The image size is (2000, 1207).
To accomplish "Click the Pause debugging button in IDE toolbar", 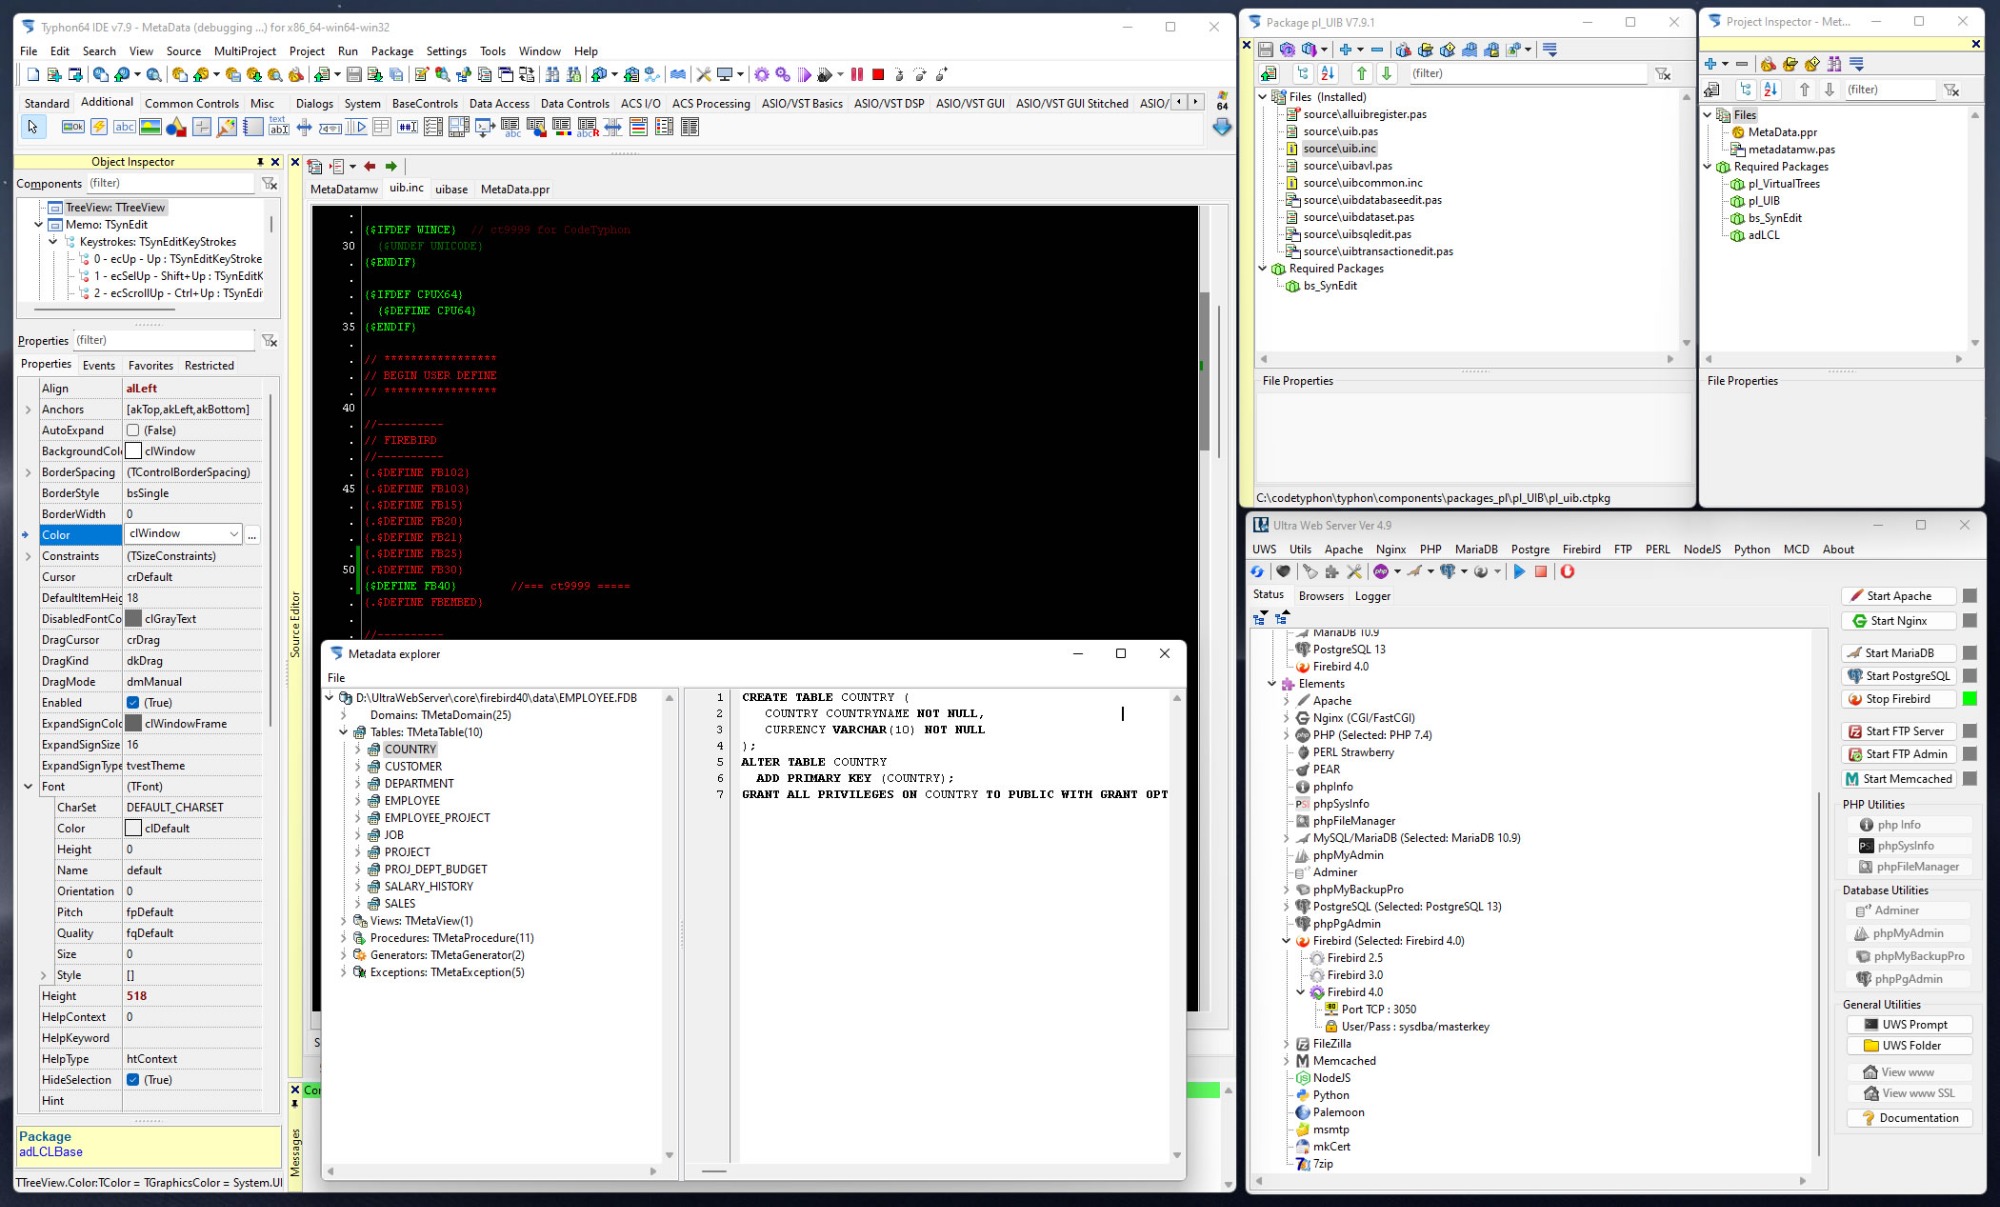I will click(857, 75).
